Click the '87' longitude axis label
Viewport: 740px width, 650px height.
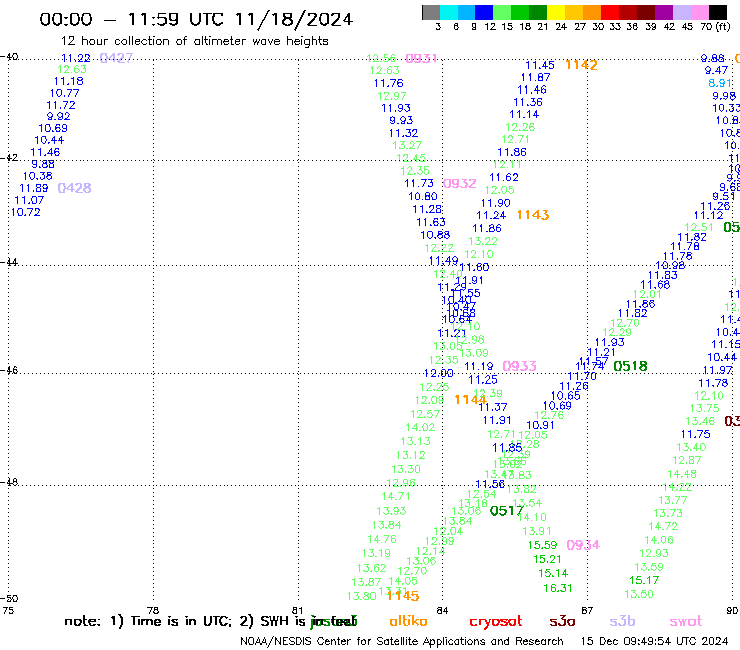(587, 610)
